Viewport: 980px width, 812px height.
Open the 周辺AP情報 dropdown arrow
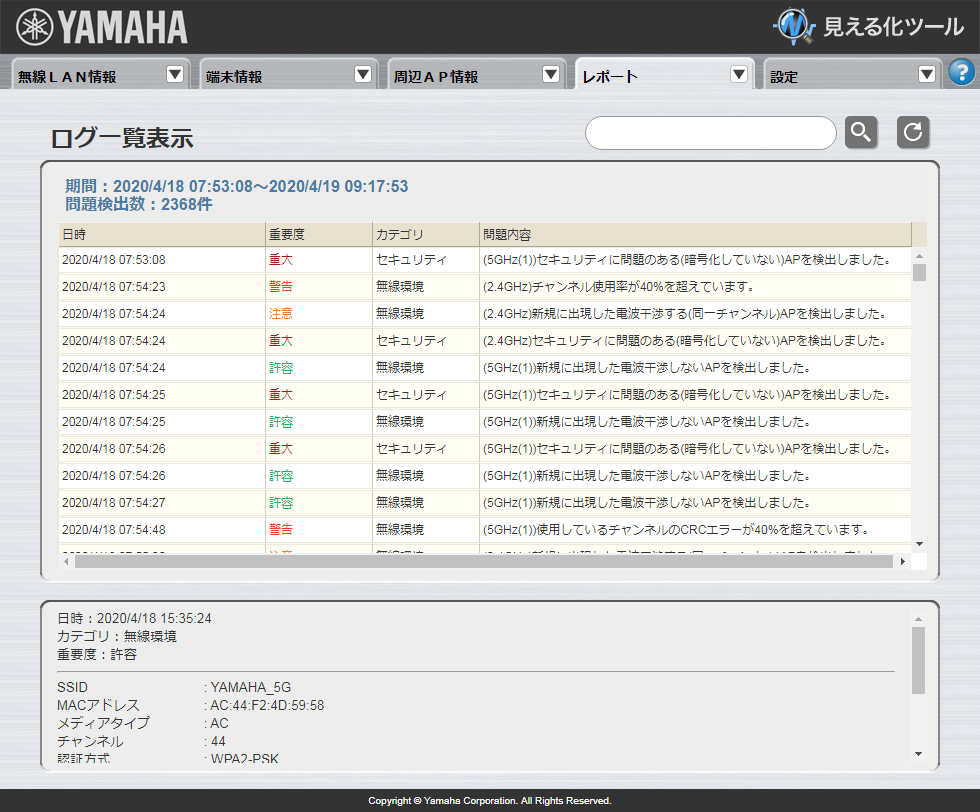pos(551,73)
